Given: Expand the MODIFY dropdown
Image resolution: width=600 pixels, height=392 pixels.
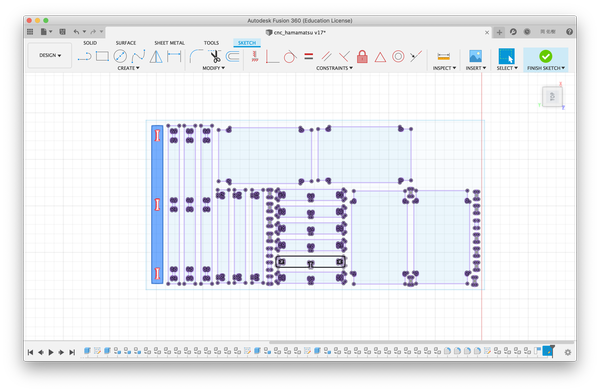Looking at the screenshot, I should click(214, 68).
